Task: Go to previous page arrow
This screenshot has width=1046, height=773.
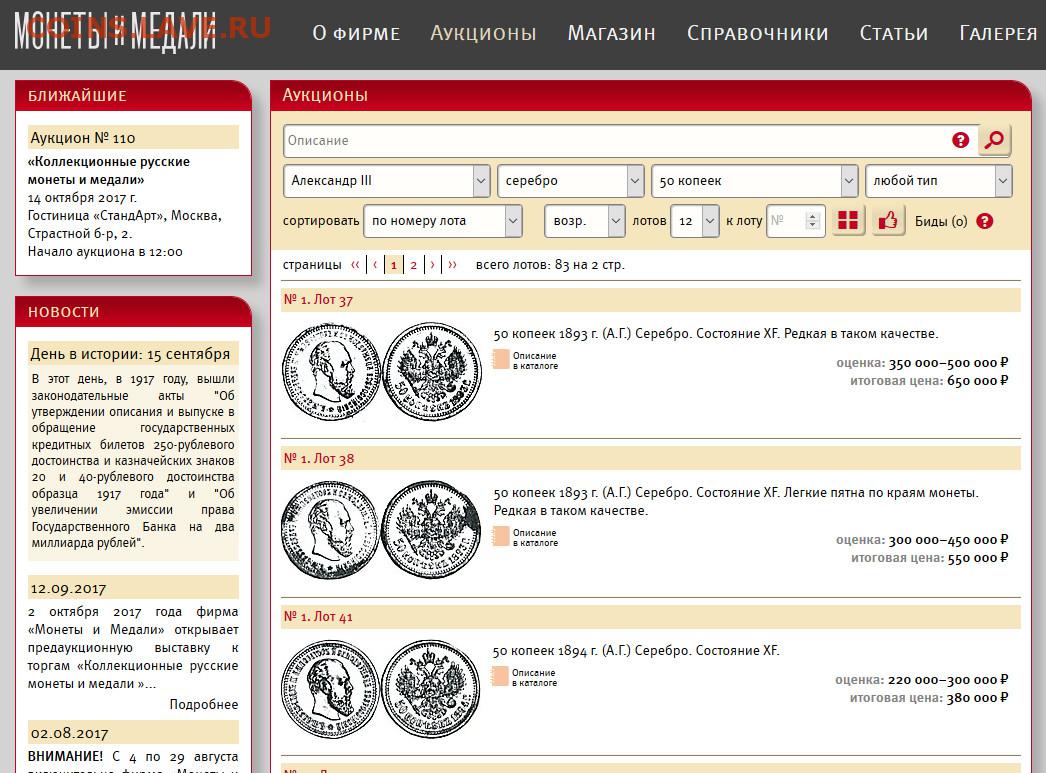Action: (x=375, y=265)
